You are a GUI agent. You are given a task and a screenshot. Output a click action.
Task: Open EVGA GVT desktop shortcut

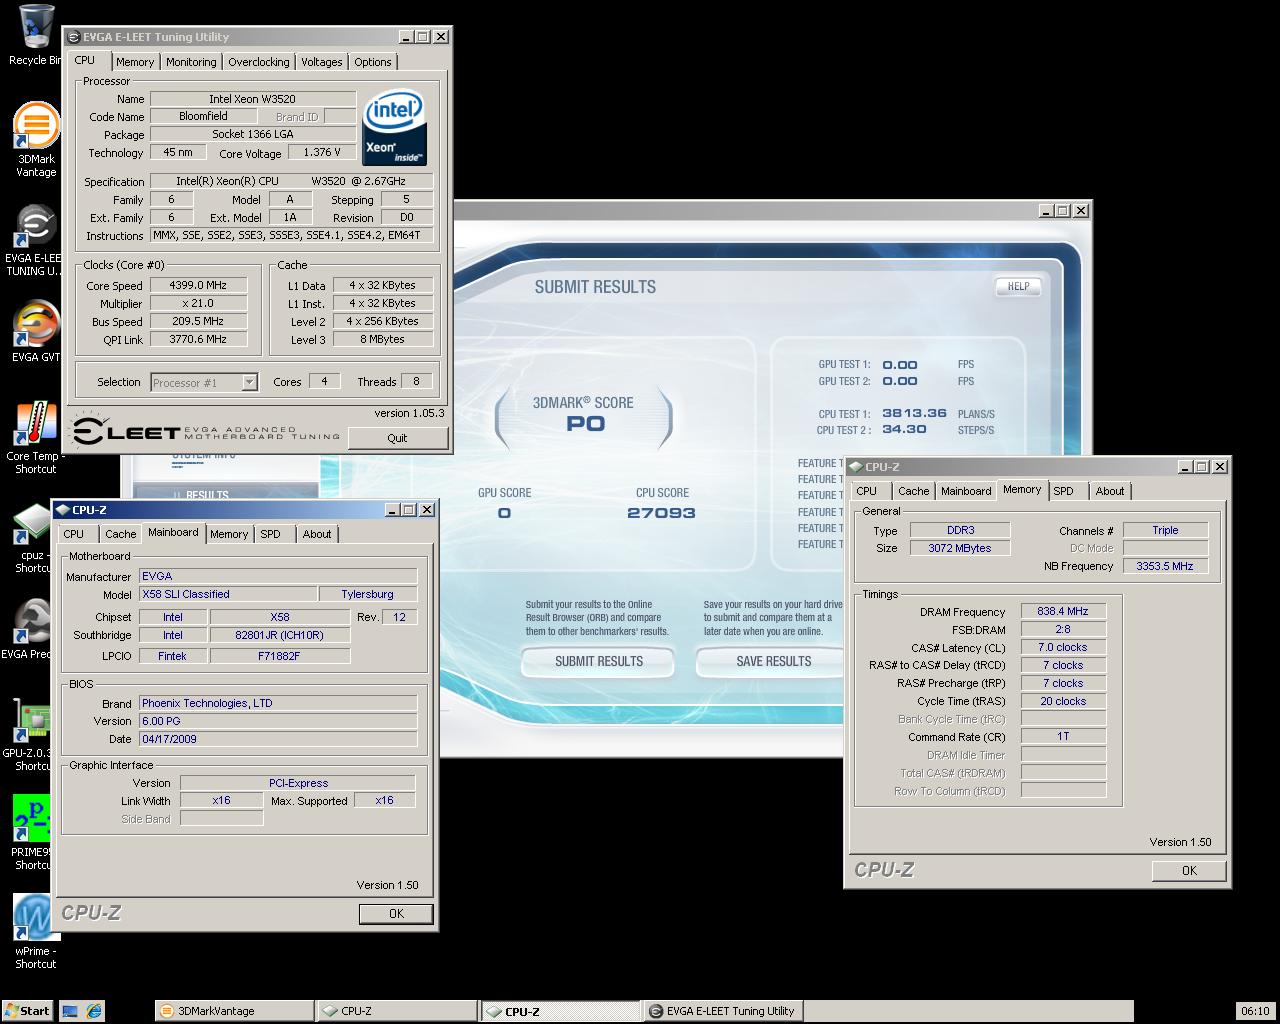(36, 332)
